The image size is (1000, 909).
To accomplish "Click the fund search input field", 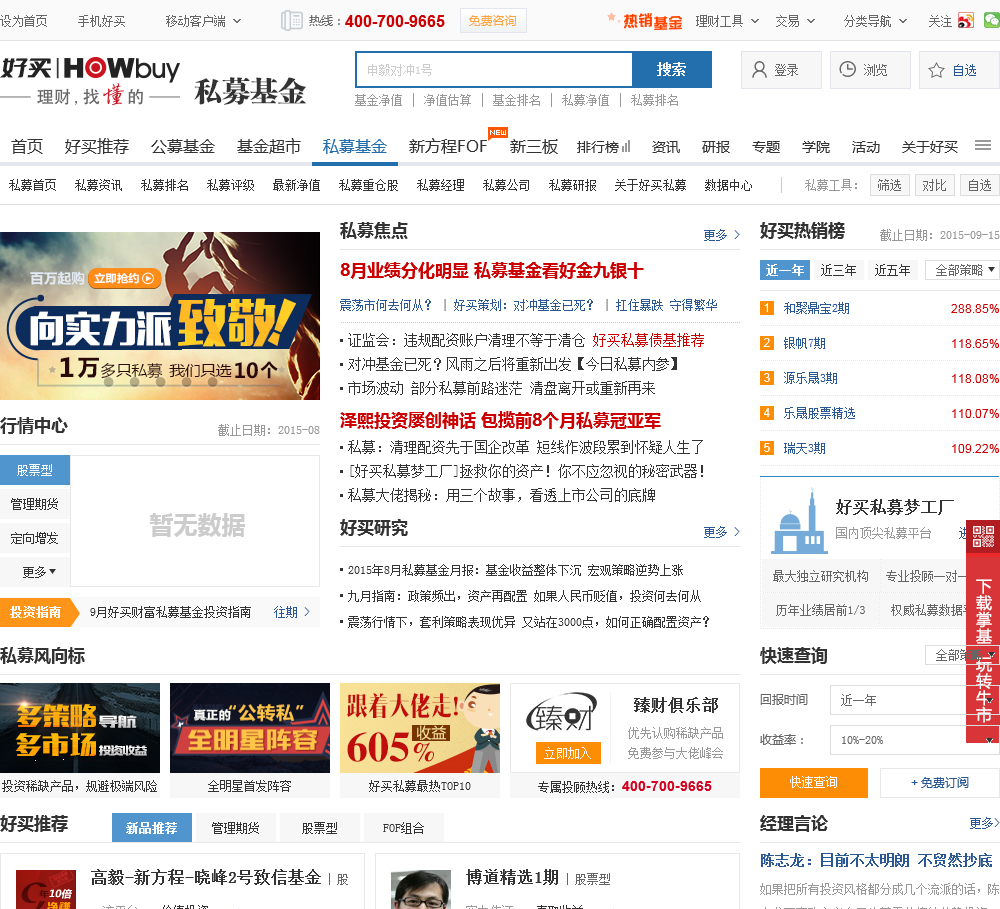I will coord(494,70).
